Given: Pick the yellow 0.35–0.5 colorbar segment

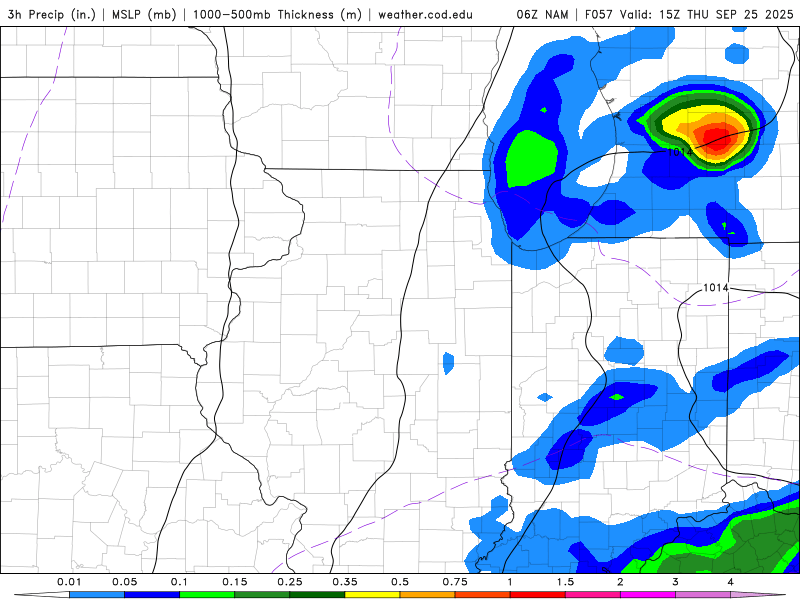Looking at the screenshot, I should click(372, 595).
